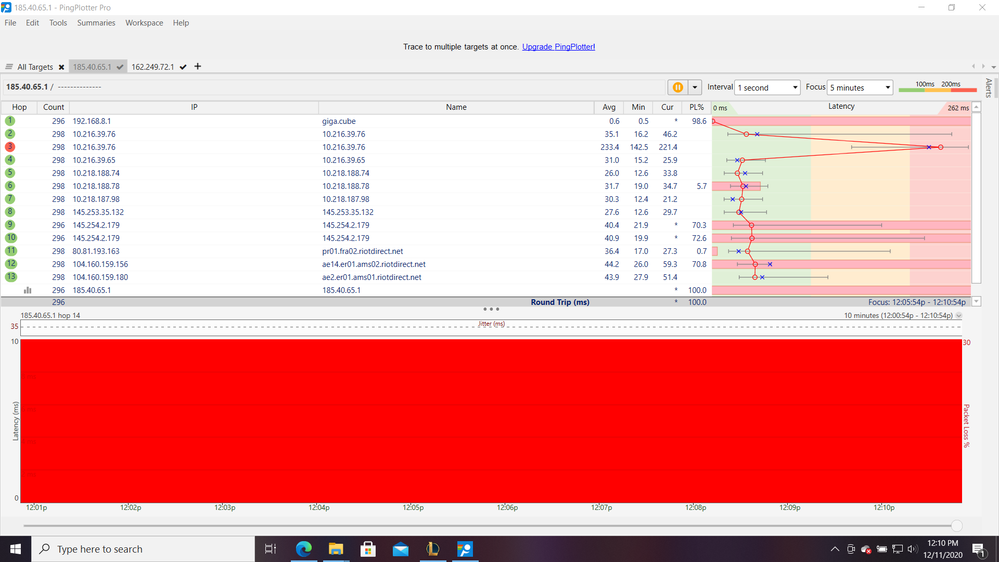Open the Help menu
Screen dimensions: 999x562
click(181, 23)
